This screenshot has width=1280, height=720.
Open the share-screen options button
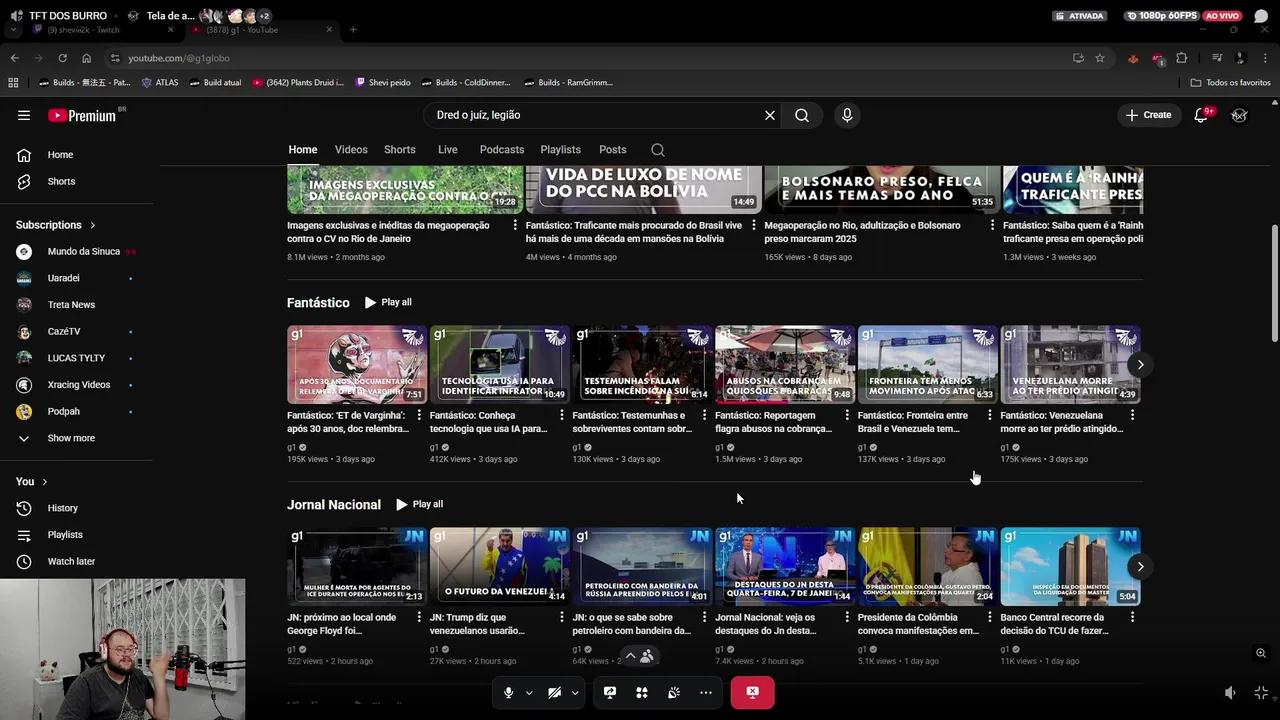[610, 692]
